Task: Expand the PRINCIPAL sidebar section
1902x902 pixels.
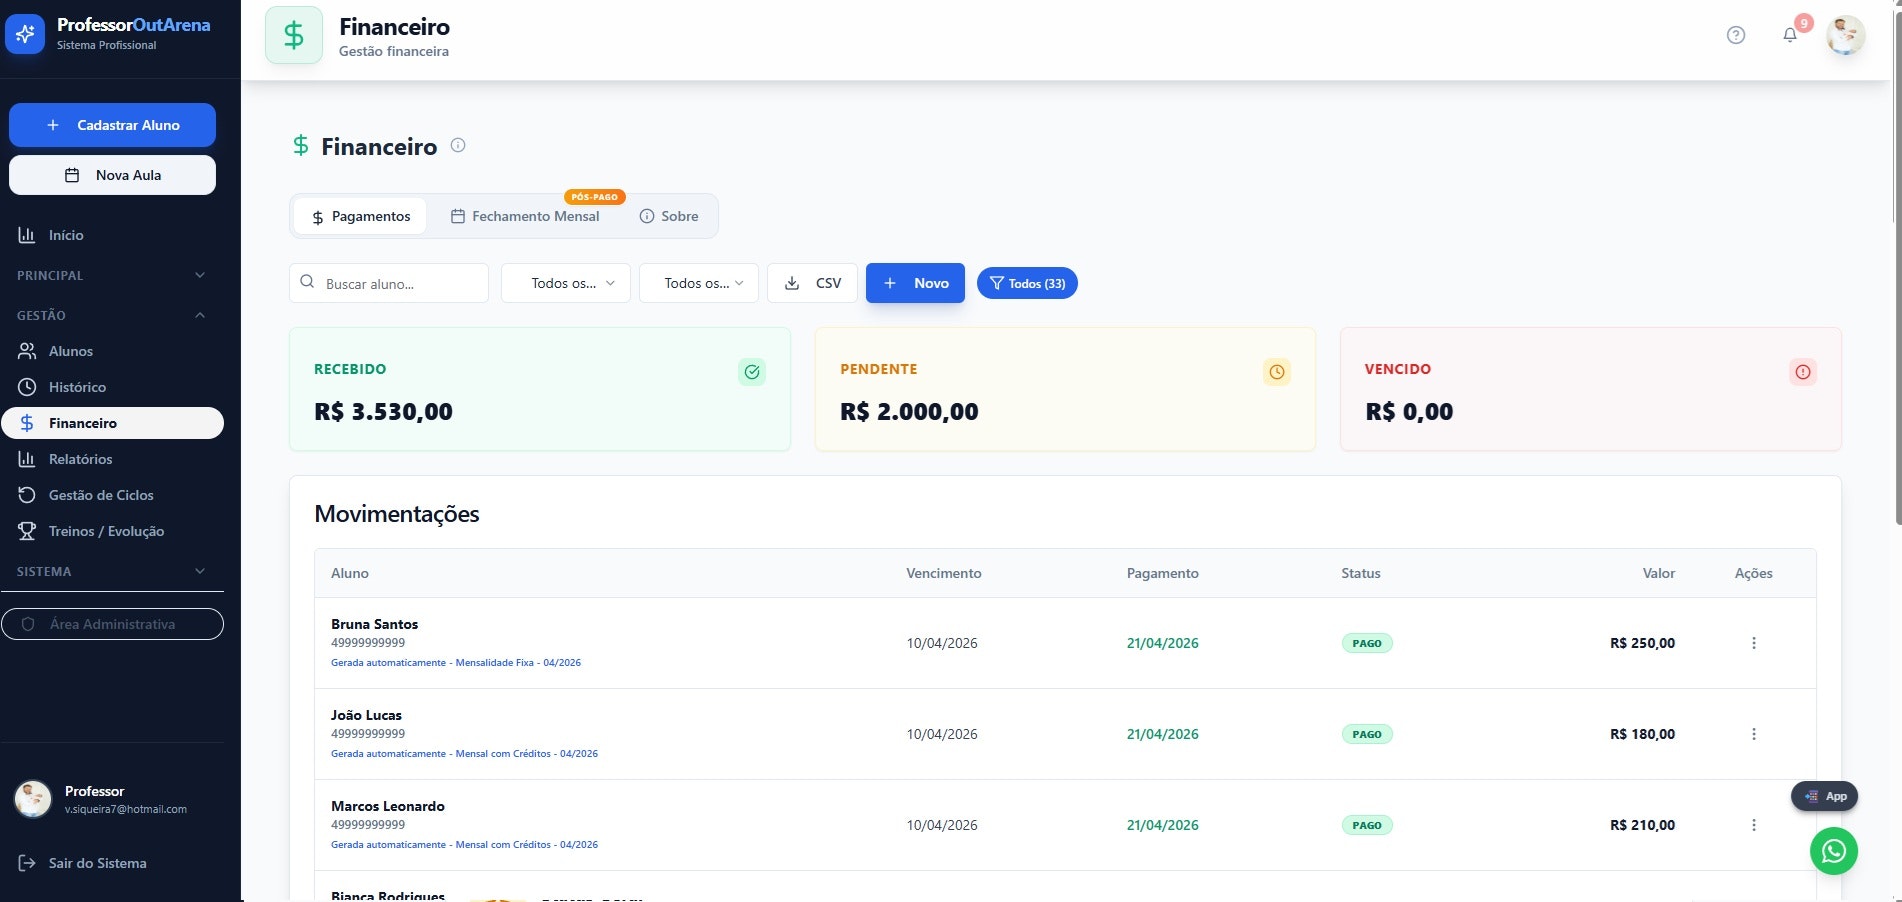Action: coord(112,275)
